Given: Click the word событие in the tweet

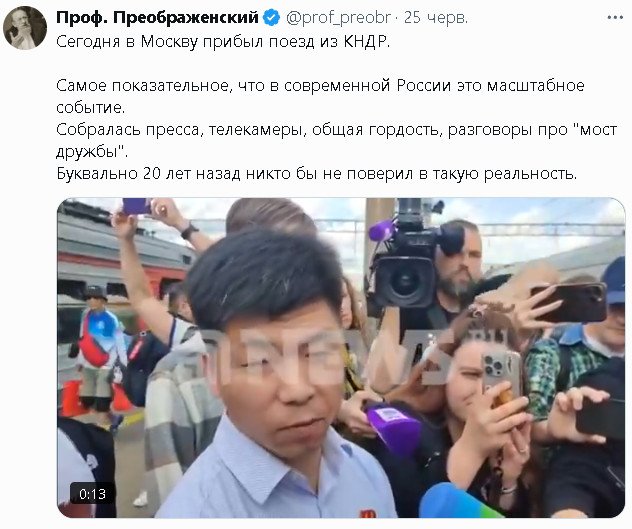Looking at the screenshot, I should tap(91, 108).
